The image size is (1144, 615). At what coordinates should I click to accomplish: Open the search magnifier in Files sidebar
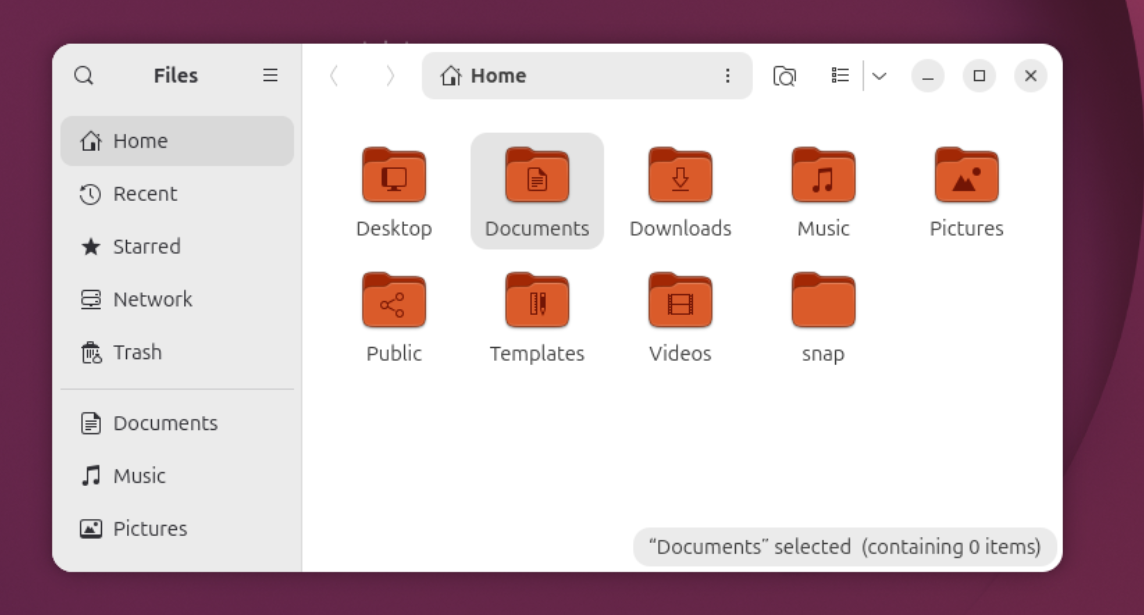pos(84,76)
